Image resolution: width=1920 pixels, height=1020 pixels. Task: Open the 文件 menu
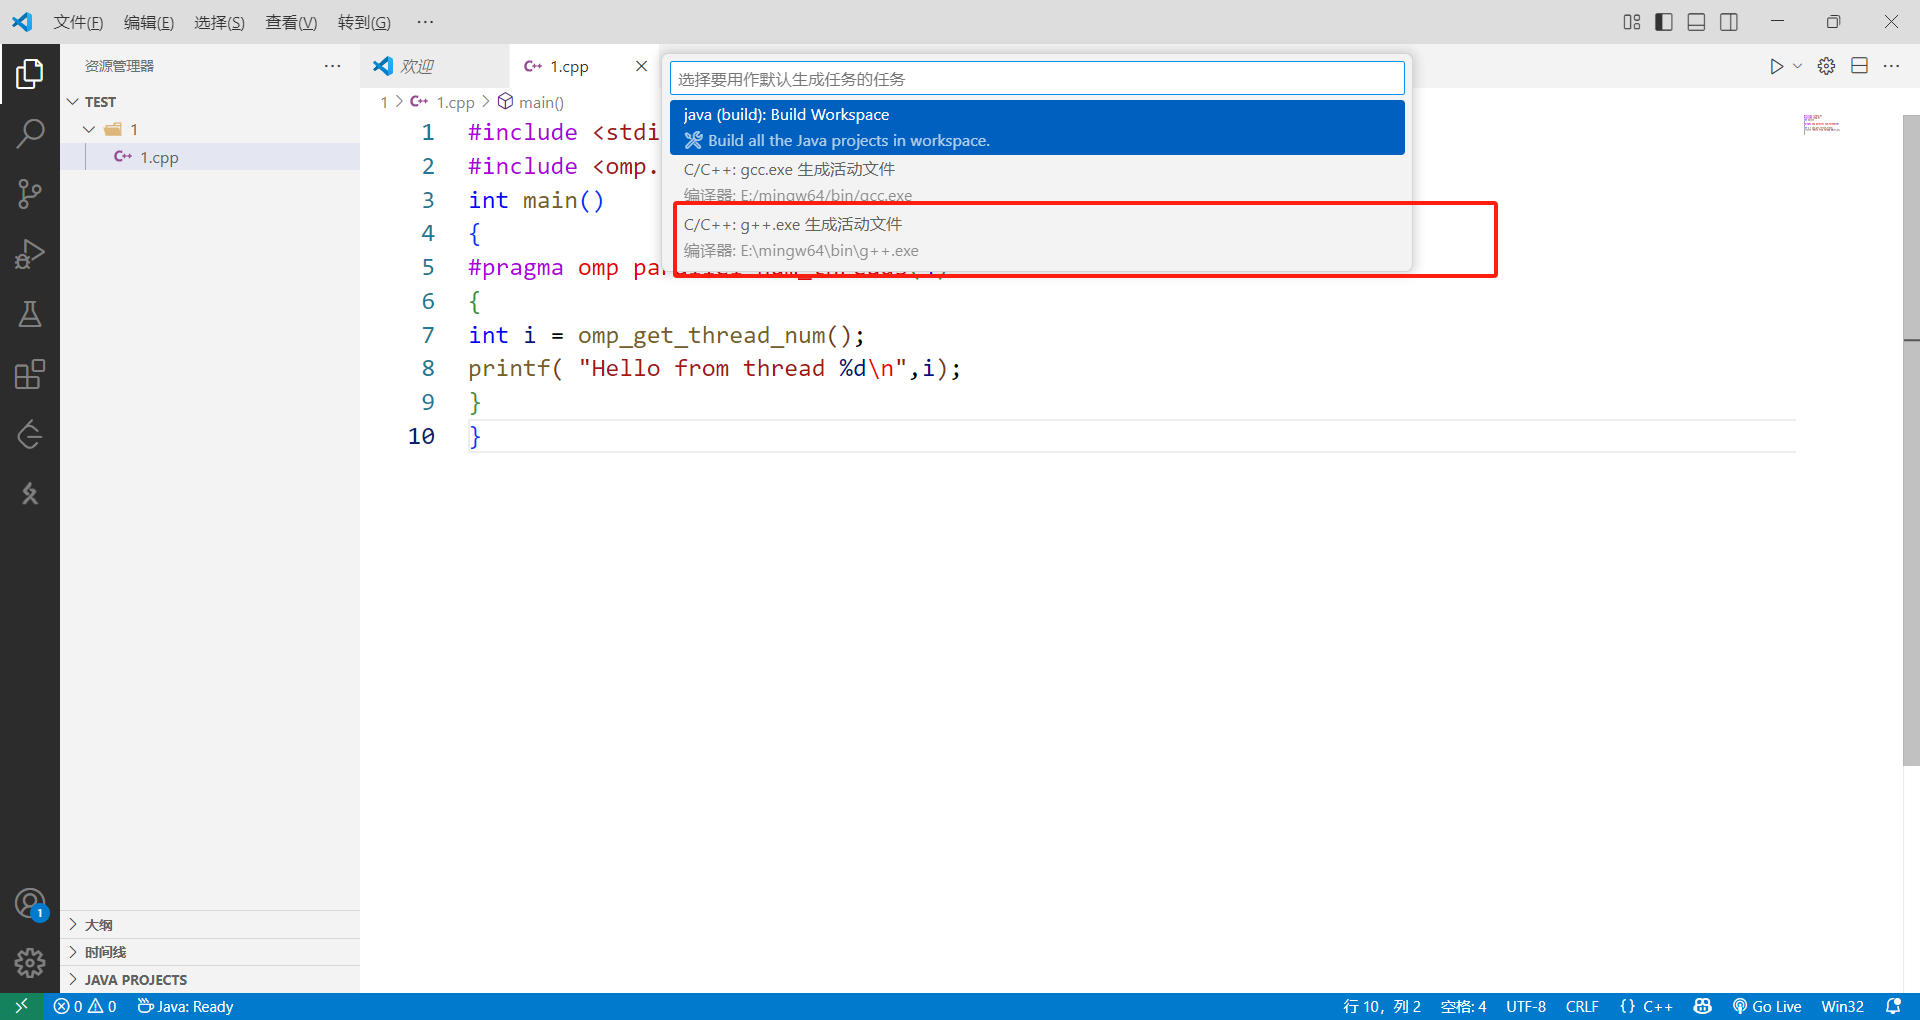78,21
